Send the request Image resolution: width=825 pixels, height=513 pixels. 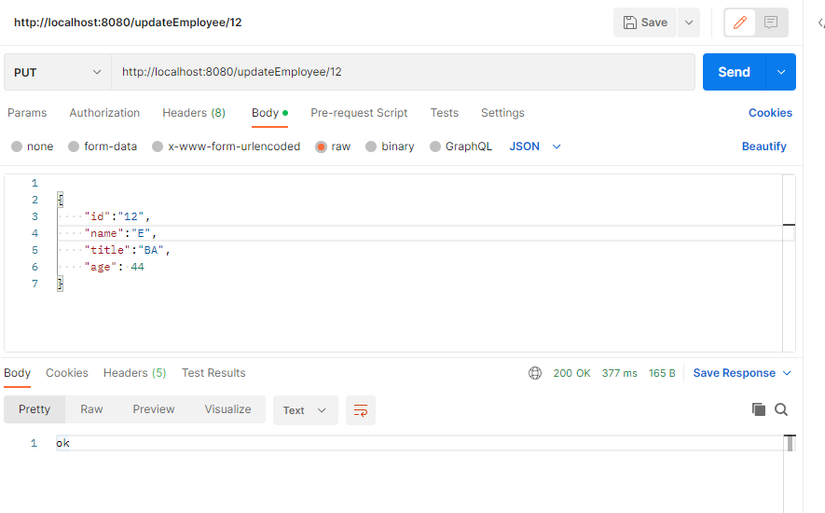pos(734,72)
